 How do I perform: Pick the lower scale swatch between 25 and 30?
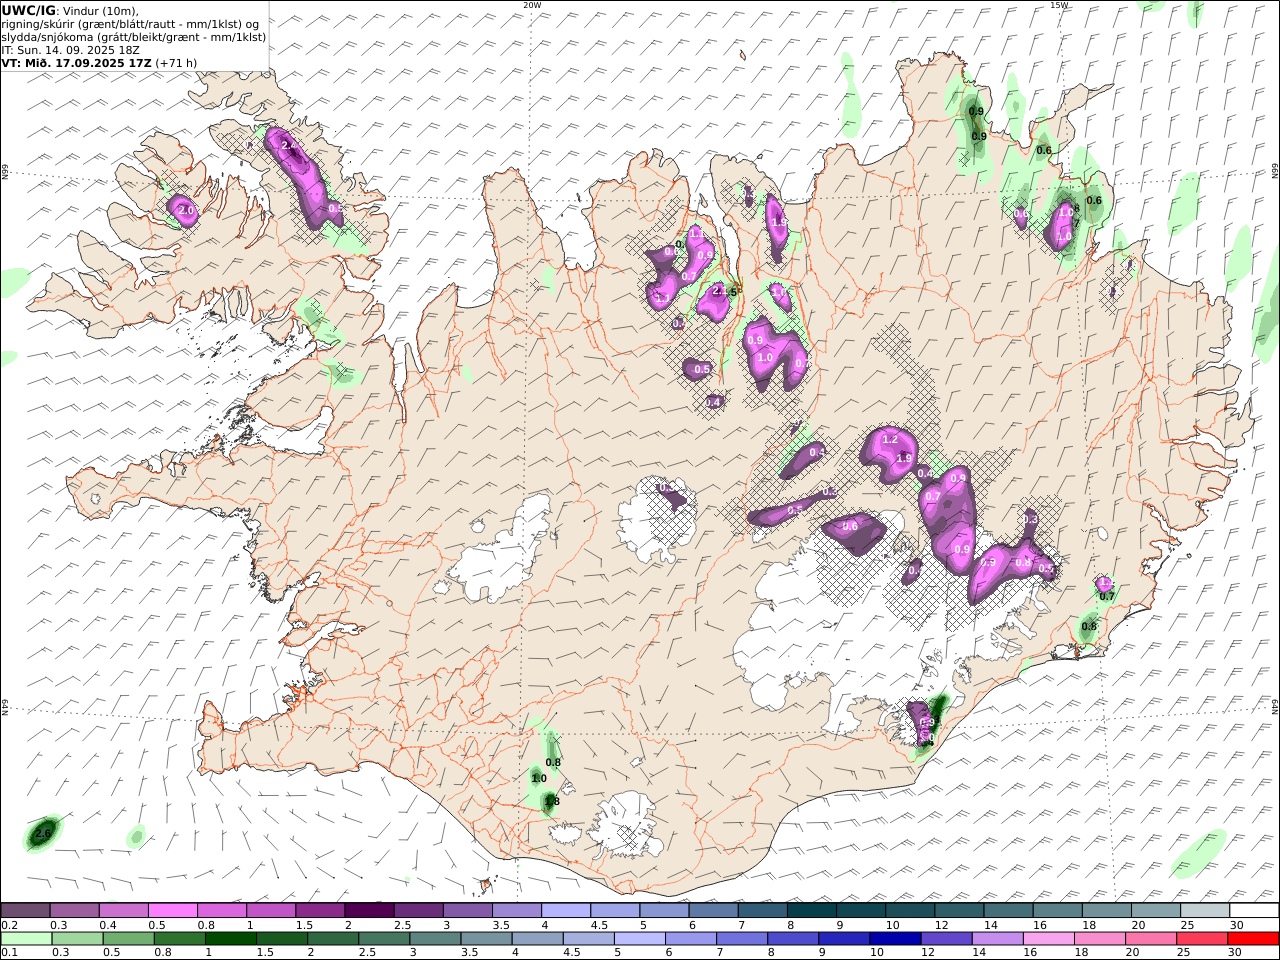pyautogui.click(x=1202, y=938)
